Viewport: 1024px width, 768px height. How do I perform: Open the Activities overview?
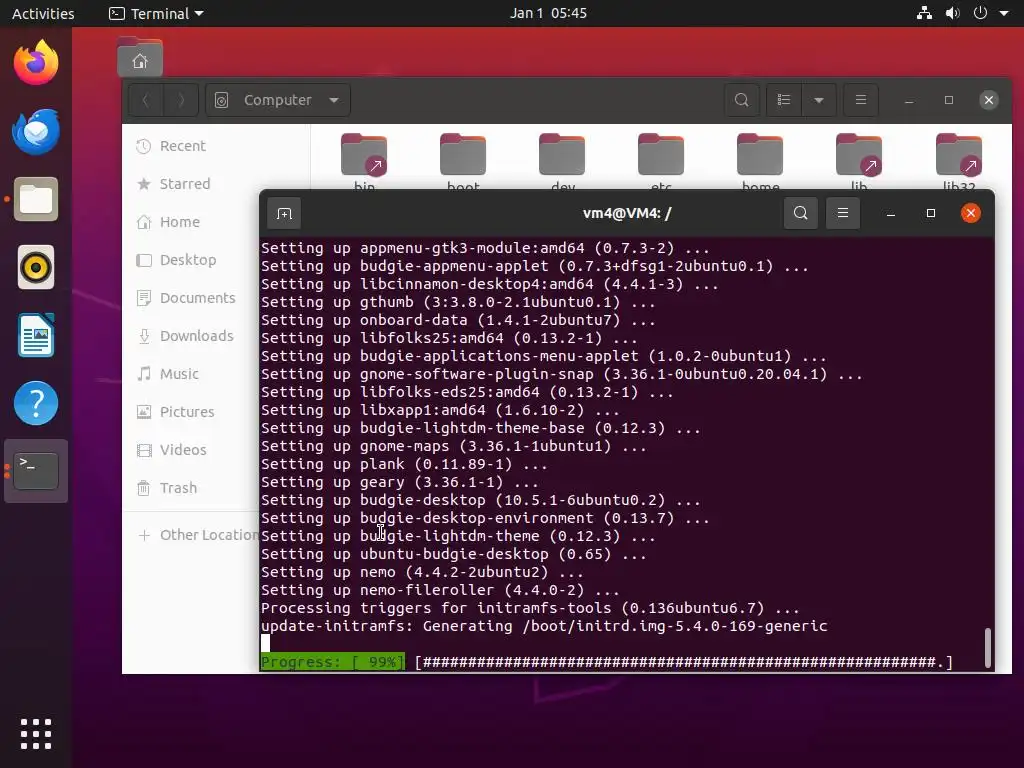click(43, 13)
